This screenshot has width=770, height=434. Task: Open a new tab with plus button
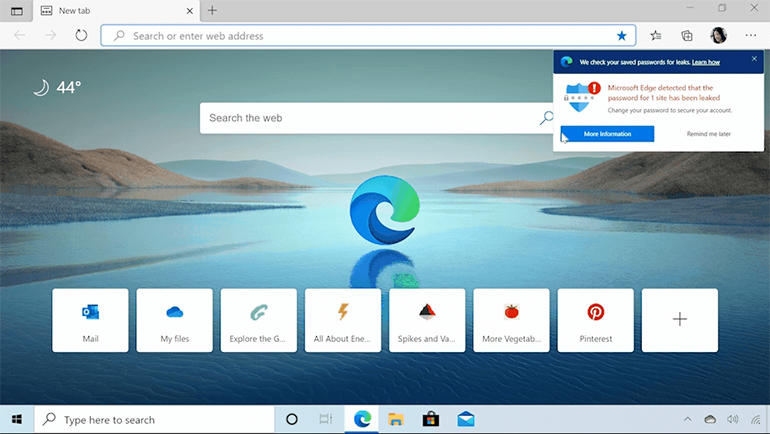[x=212, y=10]
